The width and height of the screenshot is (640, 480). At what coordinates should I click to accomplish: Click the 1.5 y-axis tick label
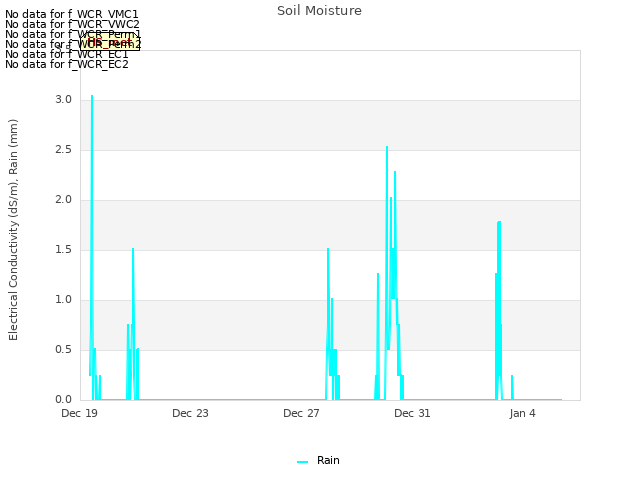point(64,250)
